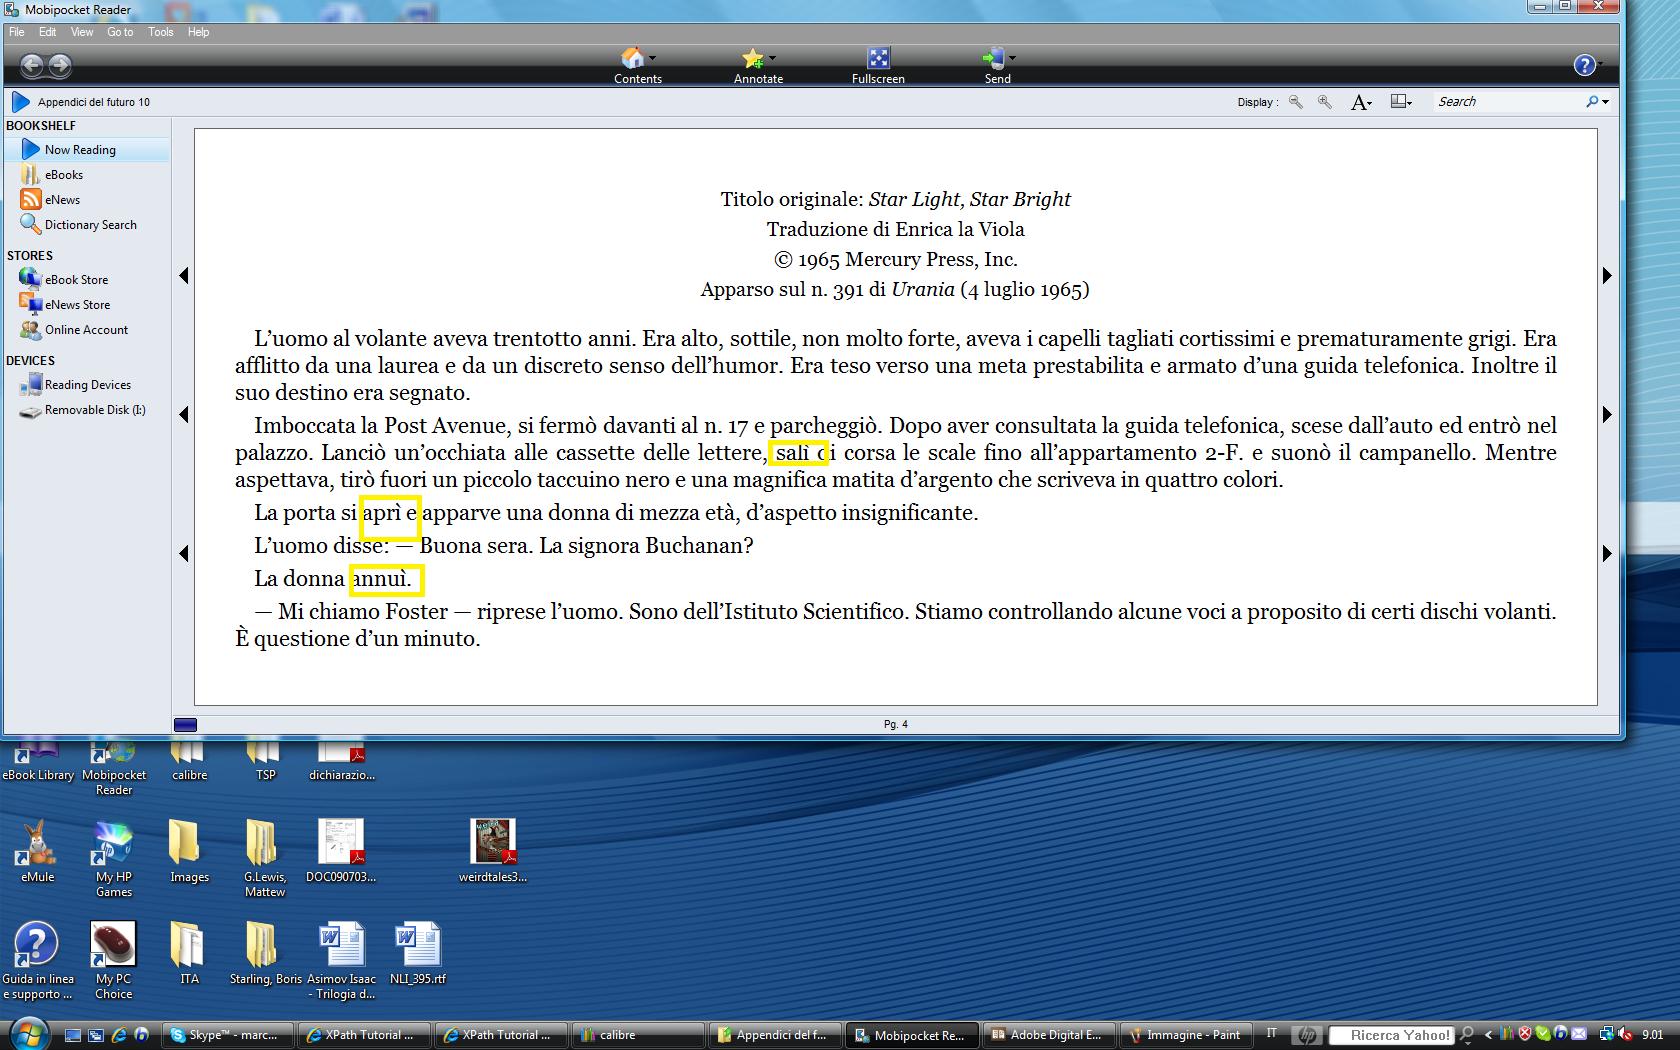Viewport: 1680px width, 1050px height.
Task: Select the TSP folder on desktop
Action: click(x=265, y=760)
